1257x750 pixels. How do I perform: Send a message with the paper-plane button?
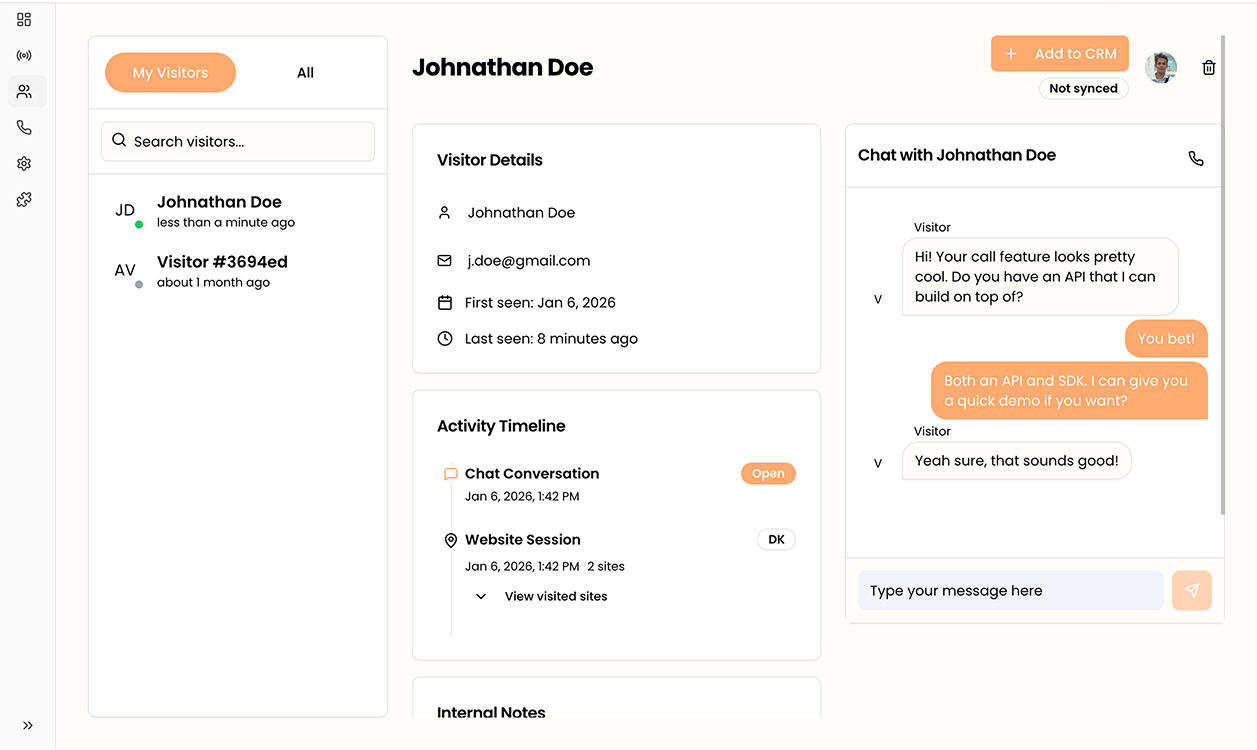(1191, 590)
